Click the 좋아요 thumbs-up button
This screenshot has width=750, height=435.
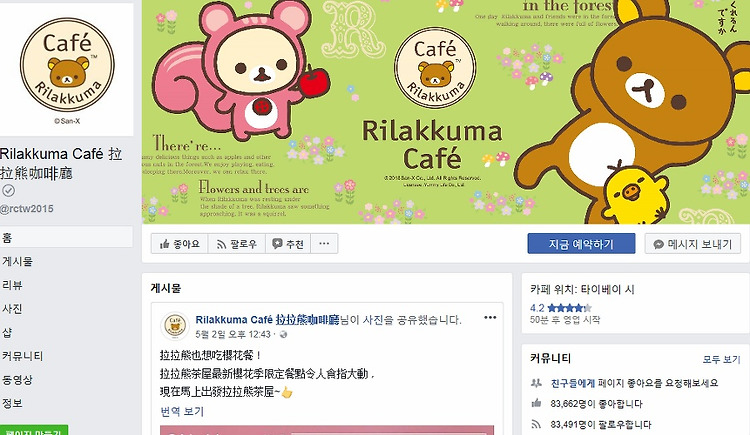[179, 244]
